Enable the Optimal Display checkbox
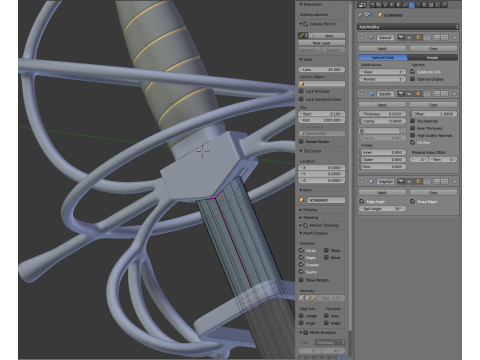This screenshot has width=480, height=360. [x=413, y=79]
